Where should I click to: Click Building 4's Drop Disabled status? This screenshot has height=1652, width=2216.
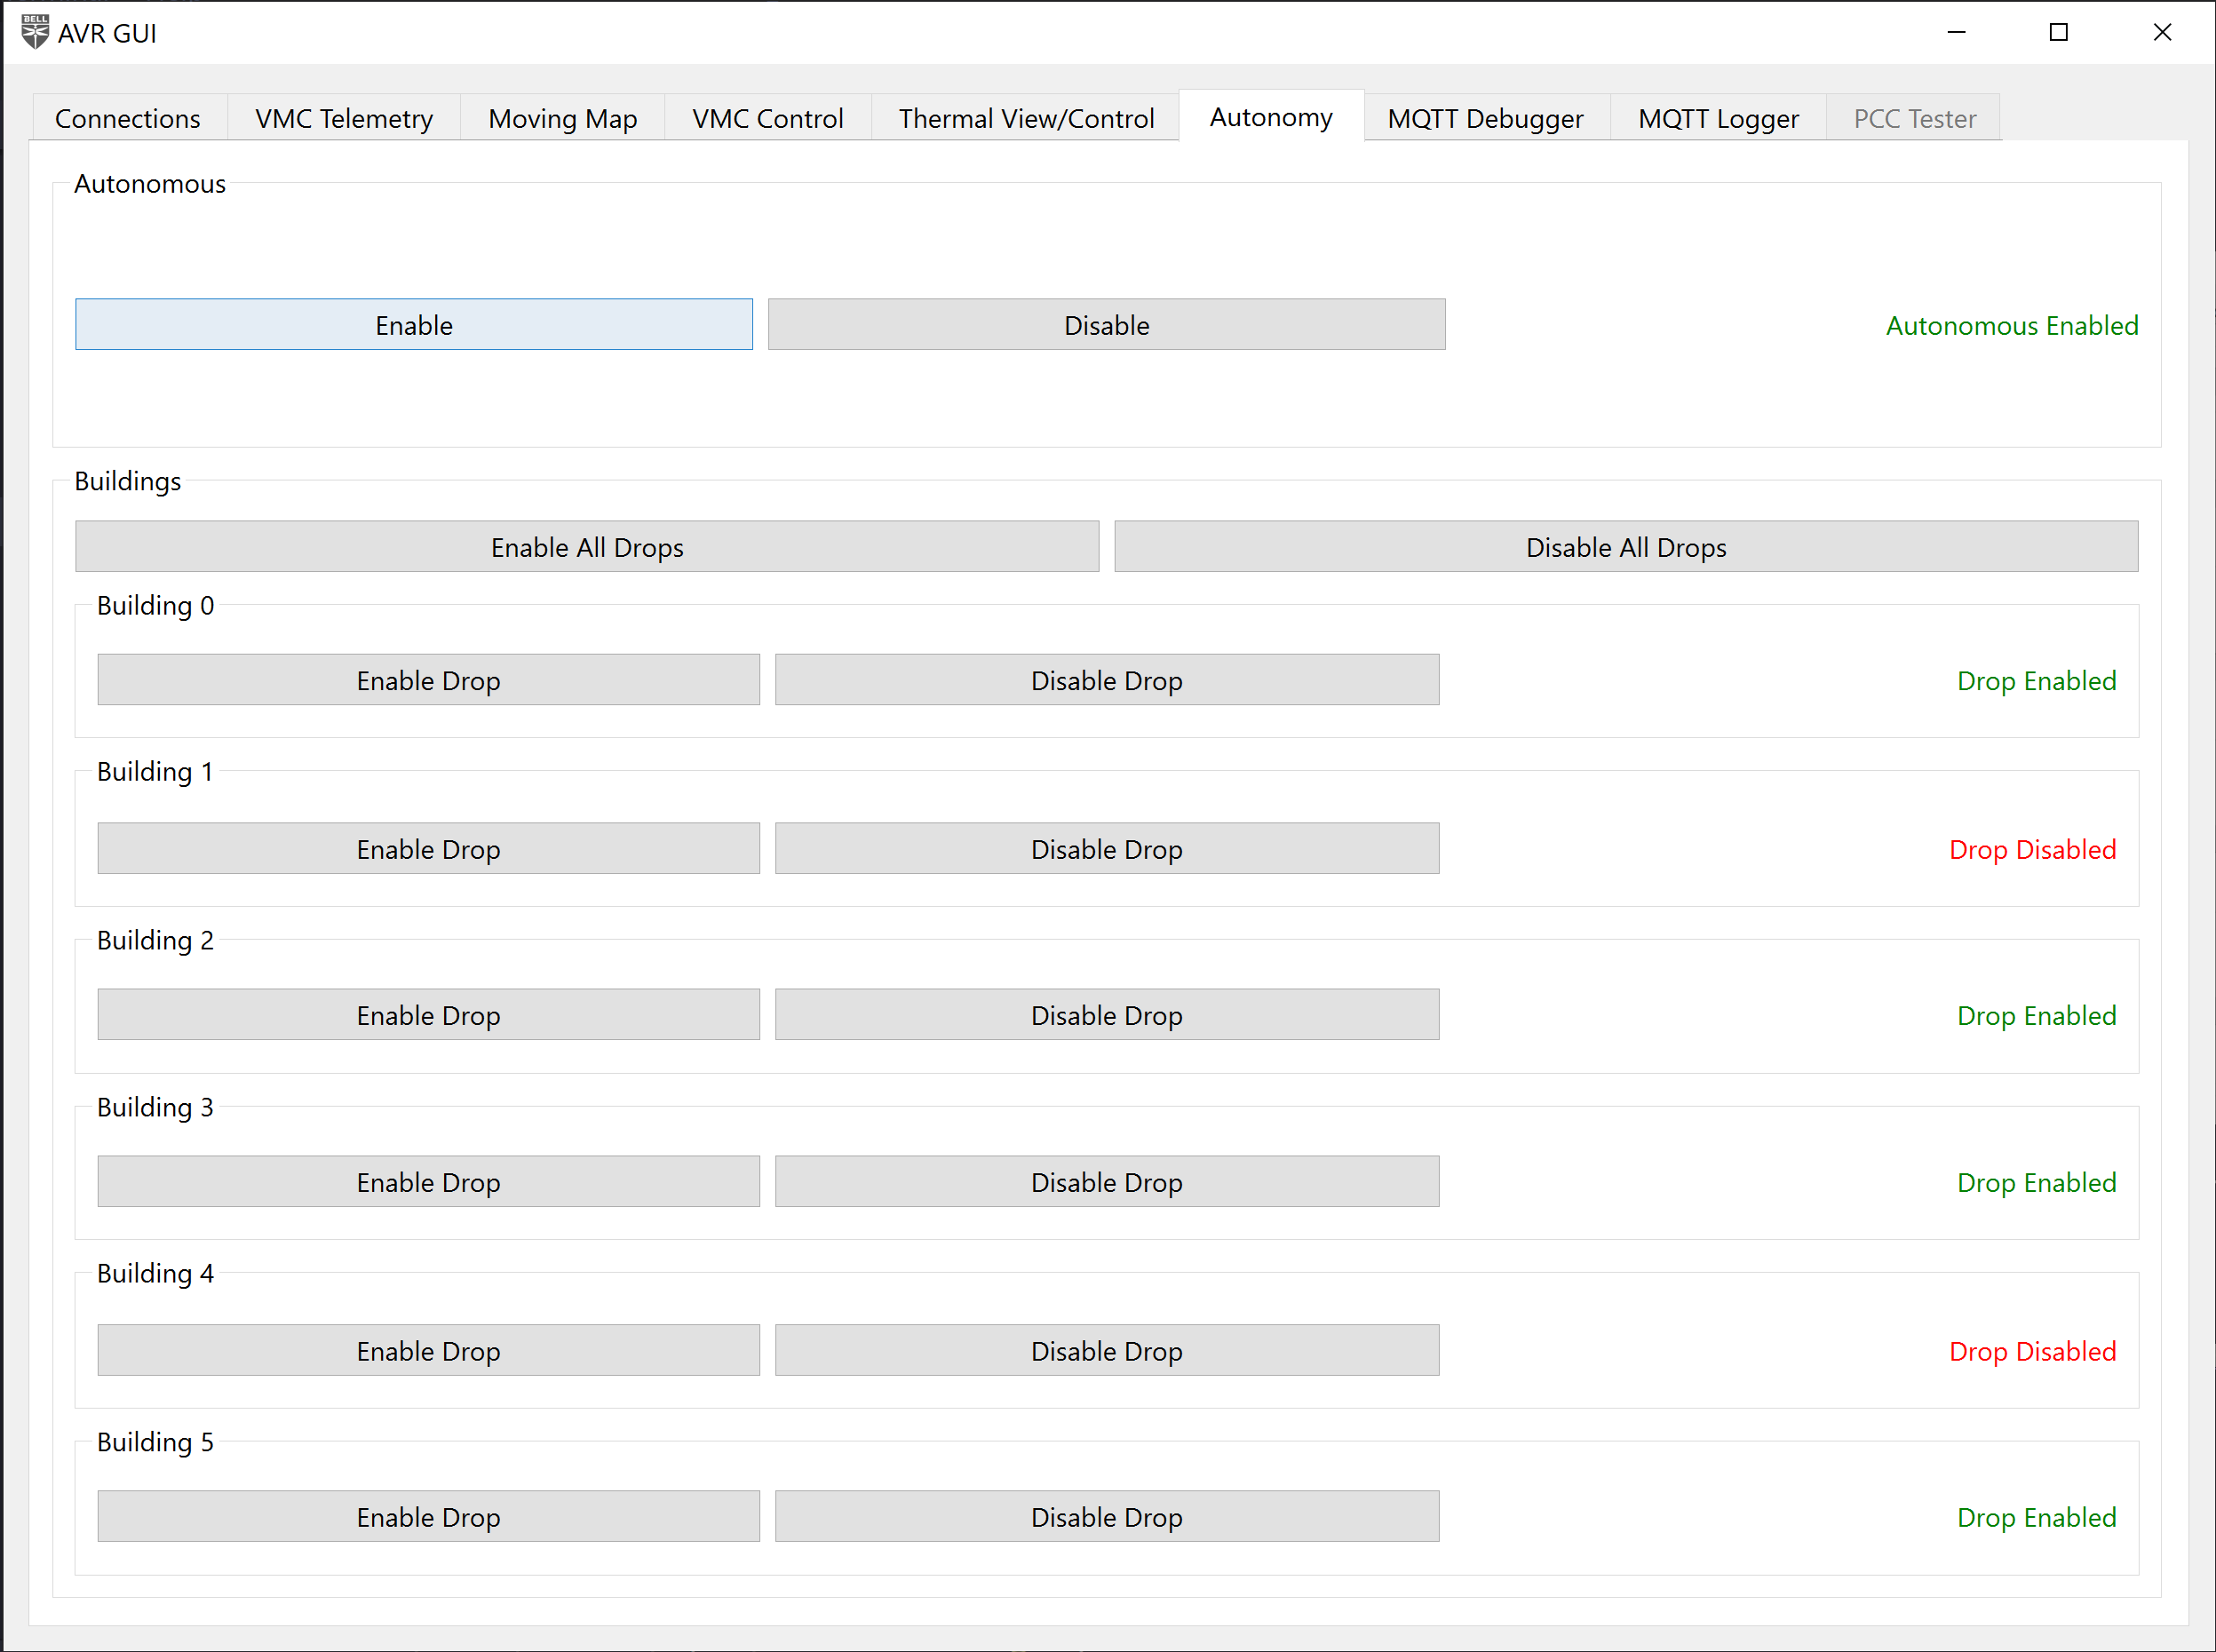pos(2032,1351)
